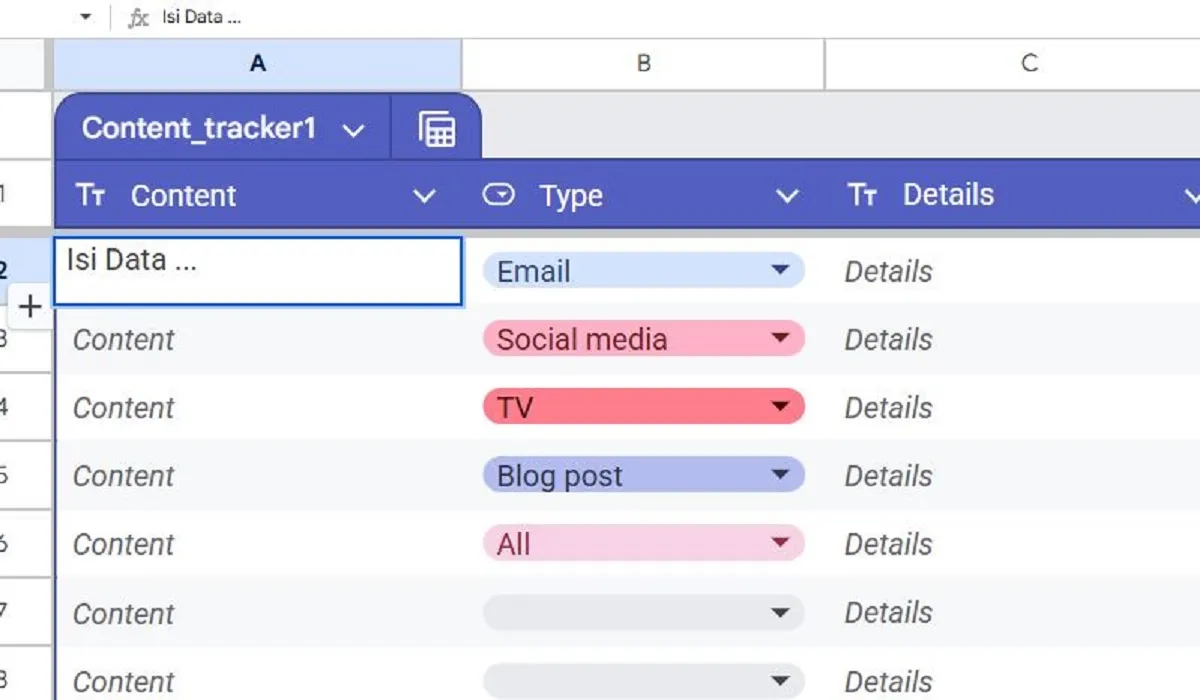Select column A header
This screenshot has height=700, width=1200.
tap(257, 64)
